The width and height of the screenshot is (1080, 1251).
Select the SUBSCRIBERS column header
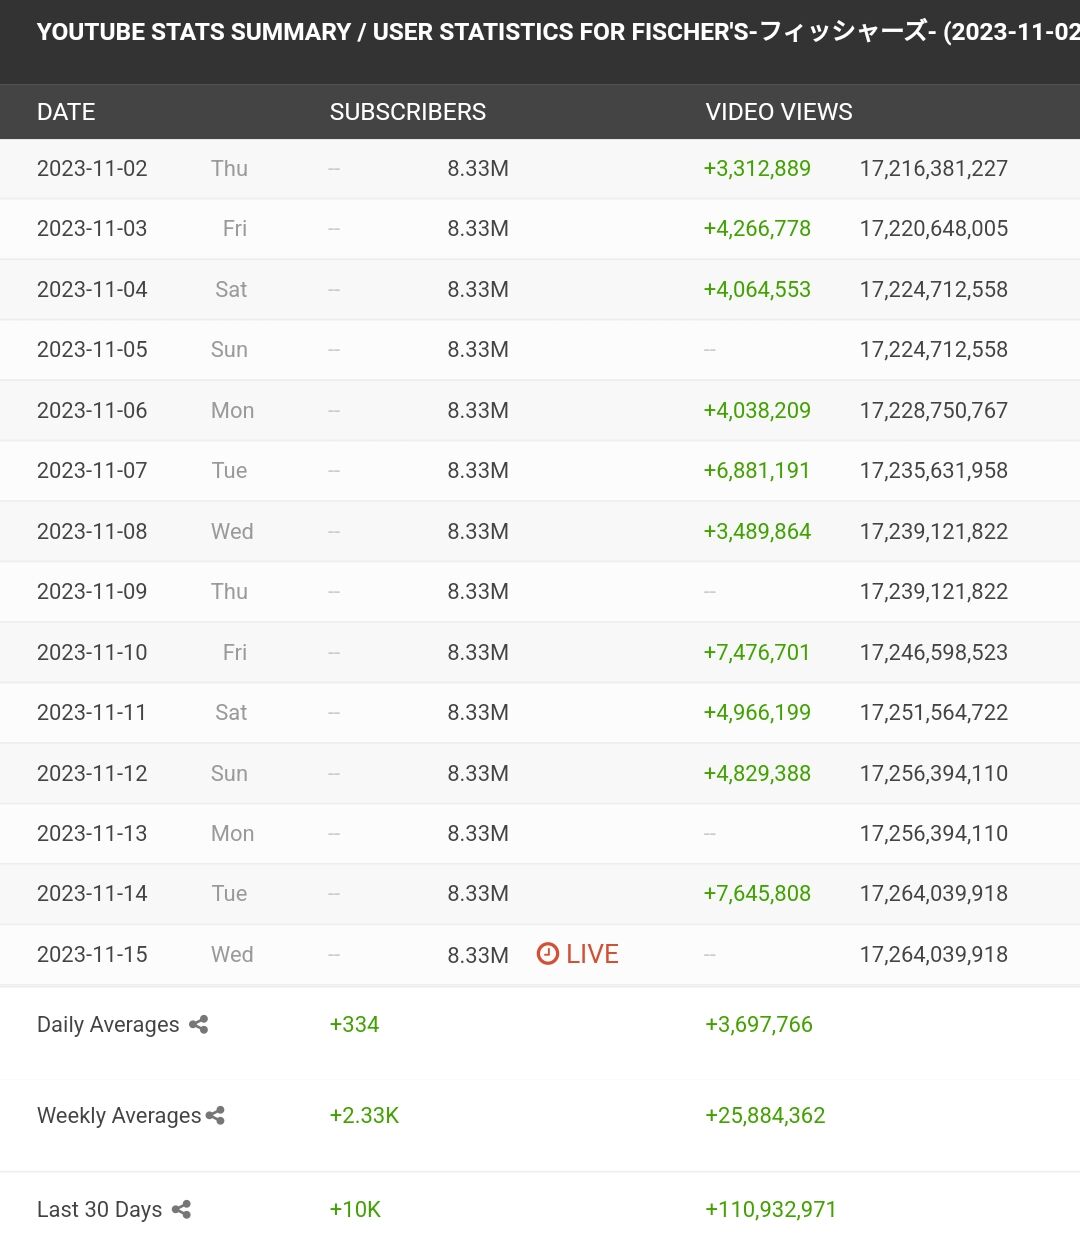click(408, 112)
